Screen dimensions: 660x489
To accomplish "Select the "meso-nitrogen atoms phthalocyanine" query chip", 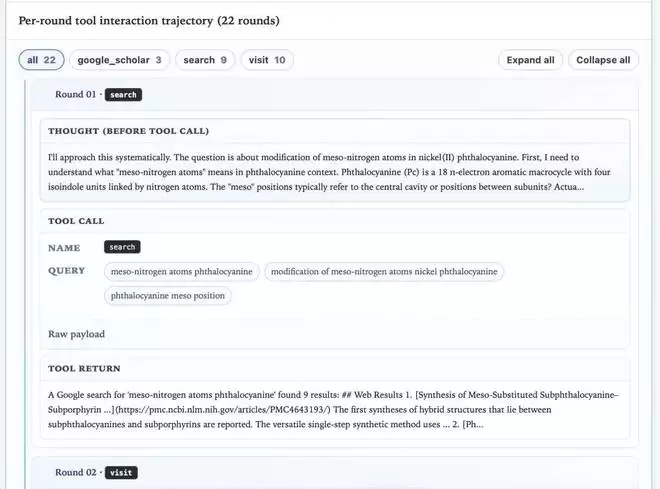I will point(182,271).
